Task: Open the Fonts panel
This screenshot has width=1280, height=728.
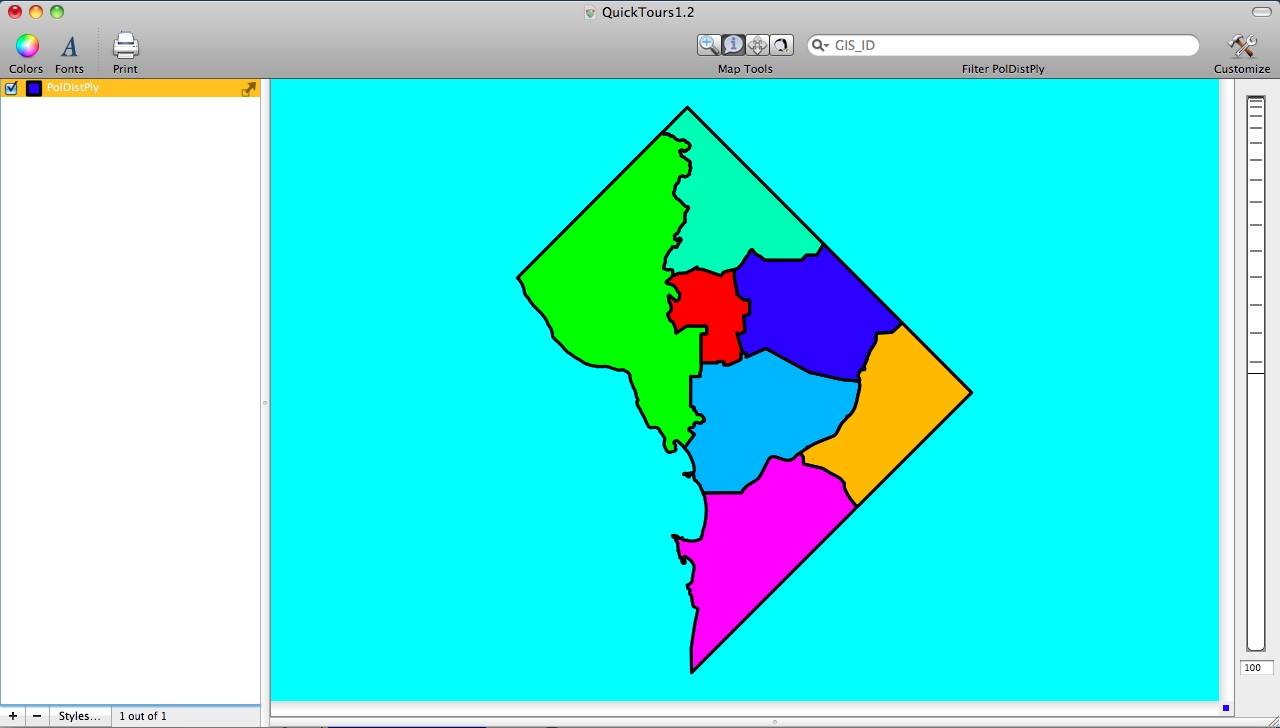Action: coord(69,46)
